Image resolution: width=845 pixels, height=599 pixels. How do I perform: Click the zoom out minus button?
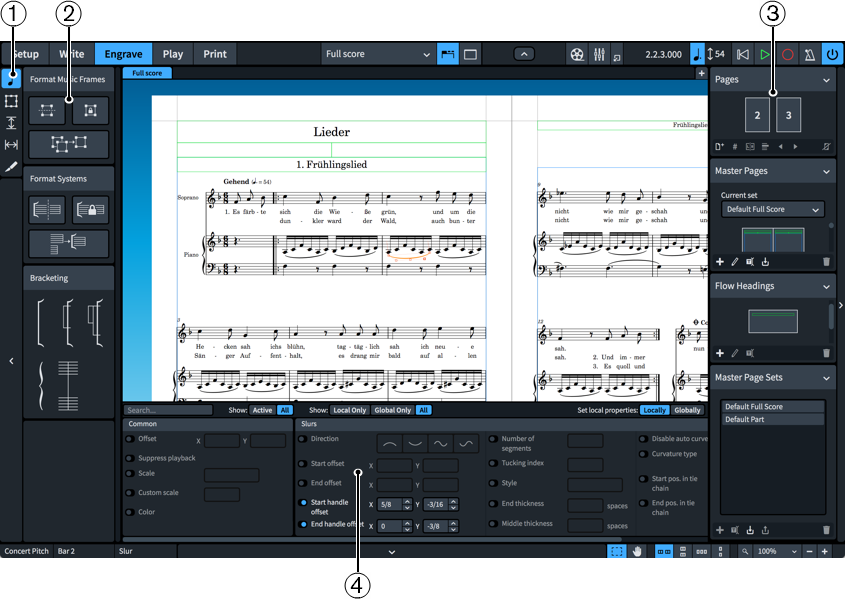(x=809, y=551)
